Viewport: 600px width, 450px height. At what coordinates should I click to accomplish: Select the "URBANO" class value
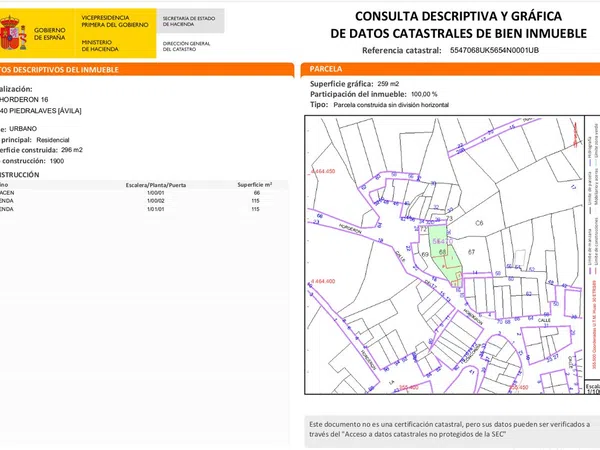23,129
